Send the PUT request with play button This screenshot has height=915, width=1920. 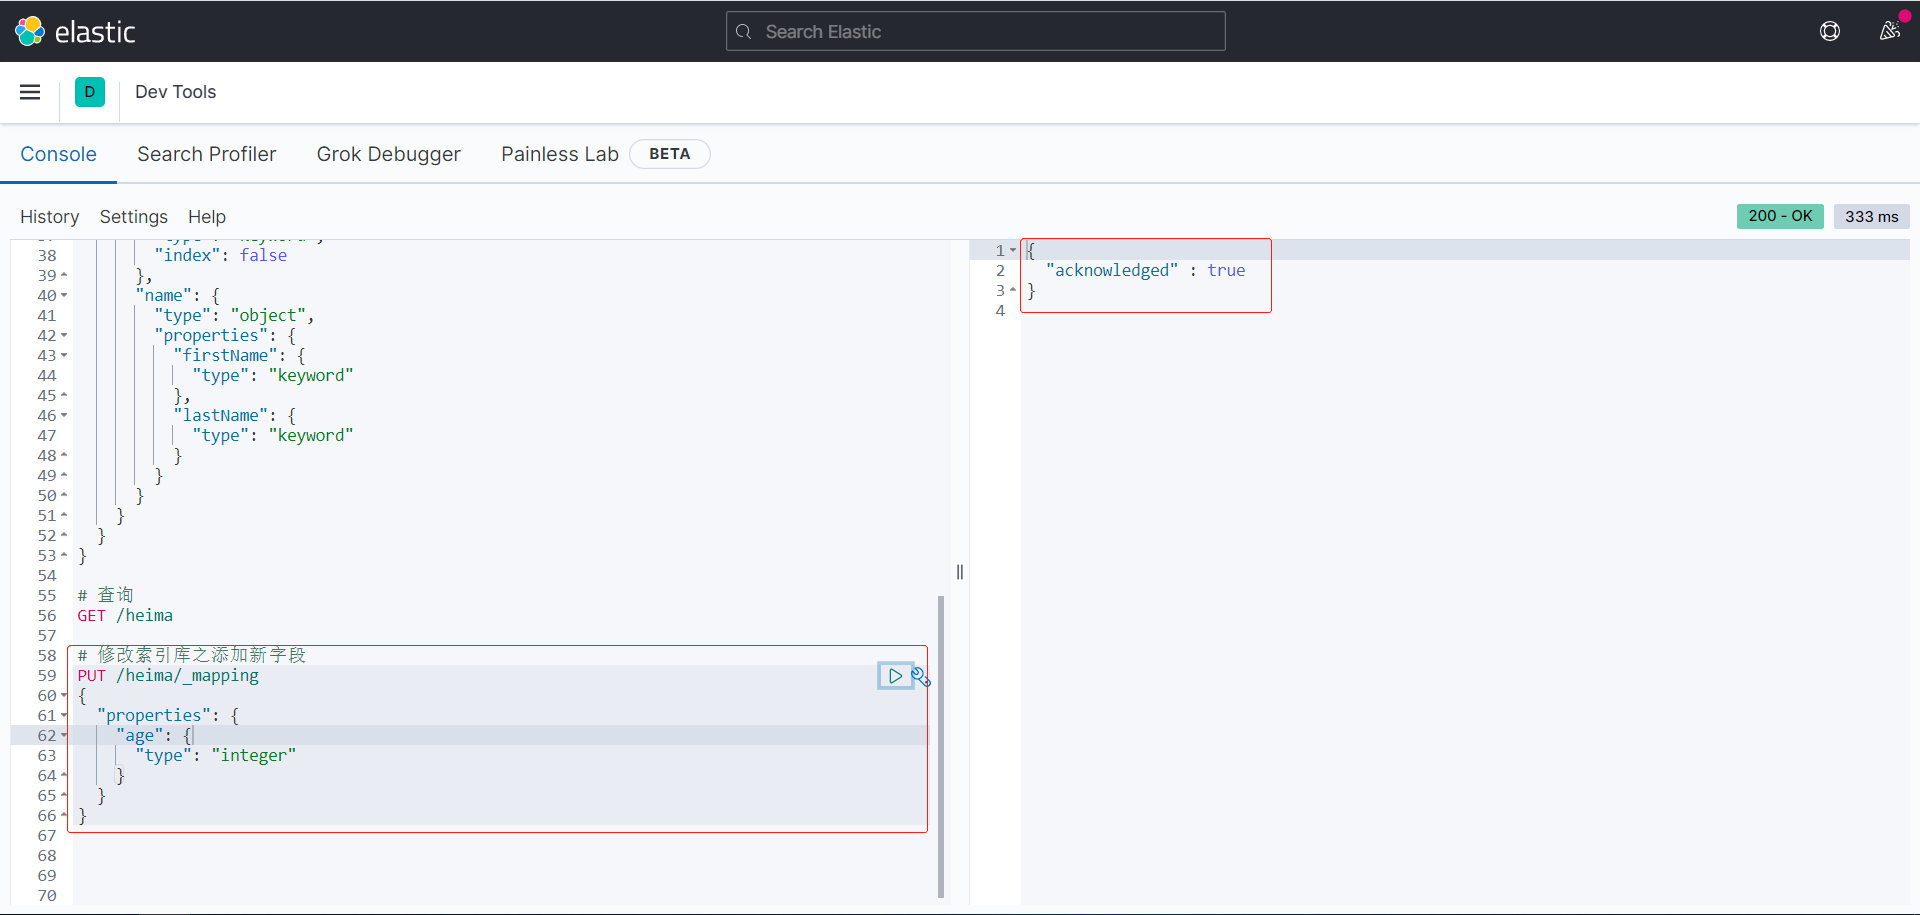[x=895, y=676]
